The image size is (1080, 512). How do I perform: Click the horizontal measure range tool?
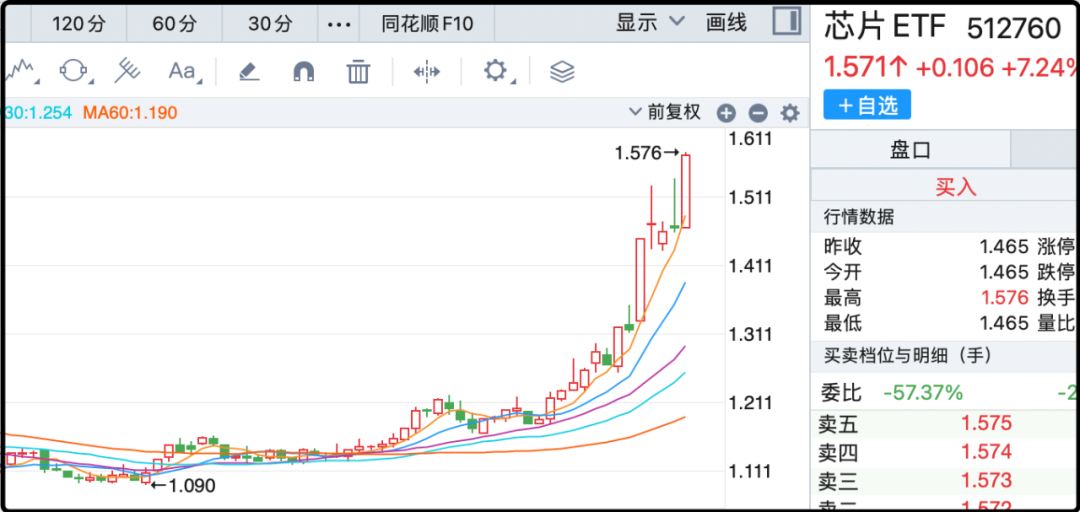click(427, 72)
